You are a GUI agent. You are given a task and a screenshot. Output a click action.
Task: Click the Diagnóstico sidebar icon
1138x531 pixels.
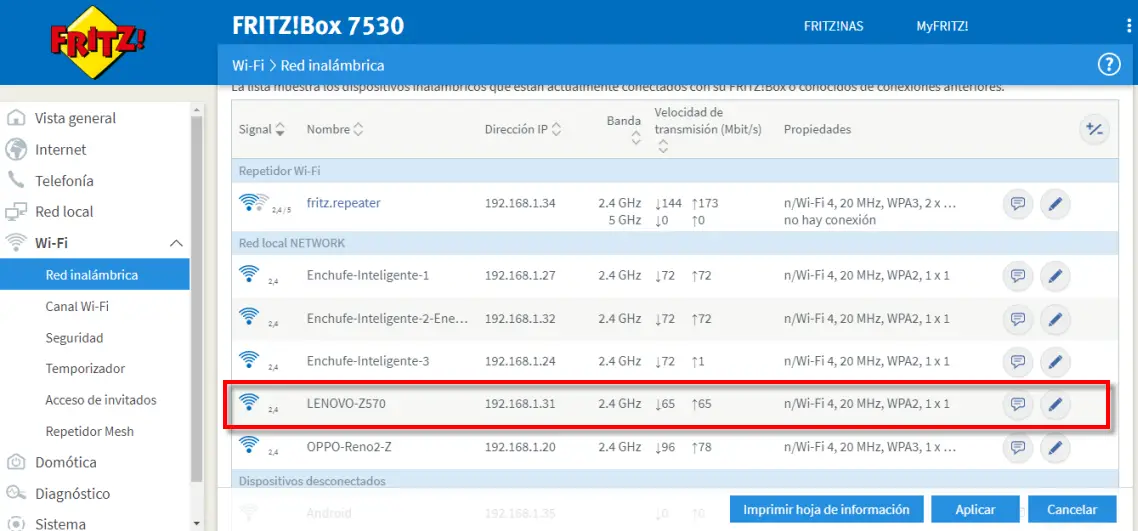click(x=16, y=493)
